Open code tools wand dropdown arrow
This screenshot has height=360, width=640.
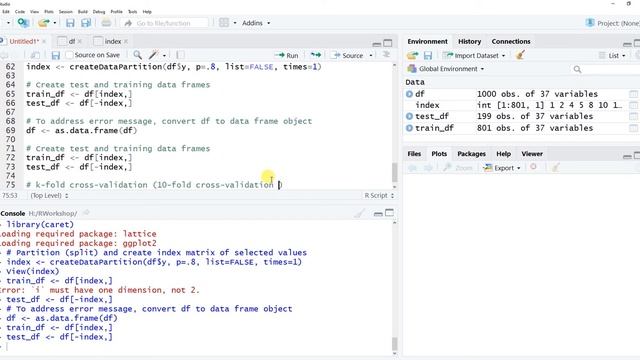(164, 55)
